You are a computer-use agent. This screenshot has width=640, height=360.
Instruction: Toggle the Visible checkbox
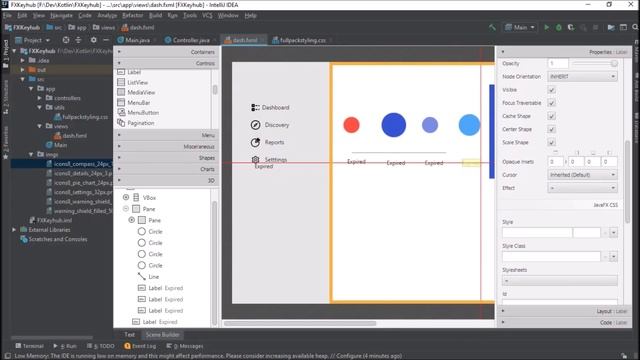(551, 90)
